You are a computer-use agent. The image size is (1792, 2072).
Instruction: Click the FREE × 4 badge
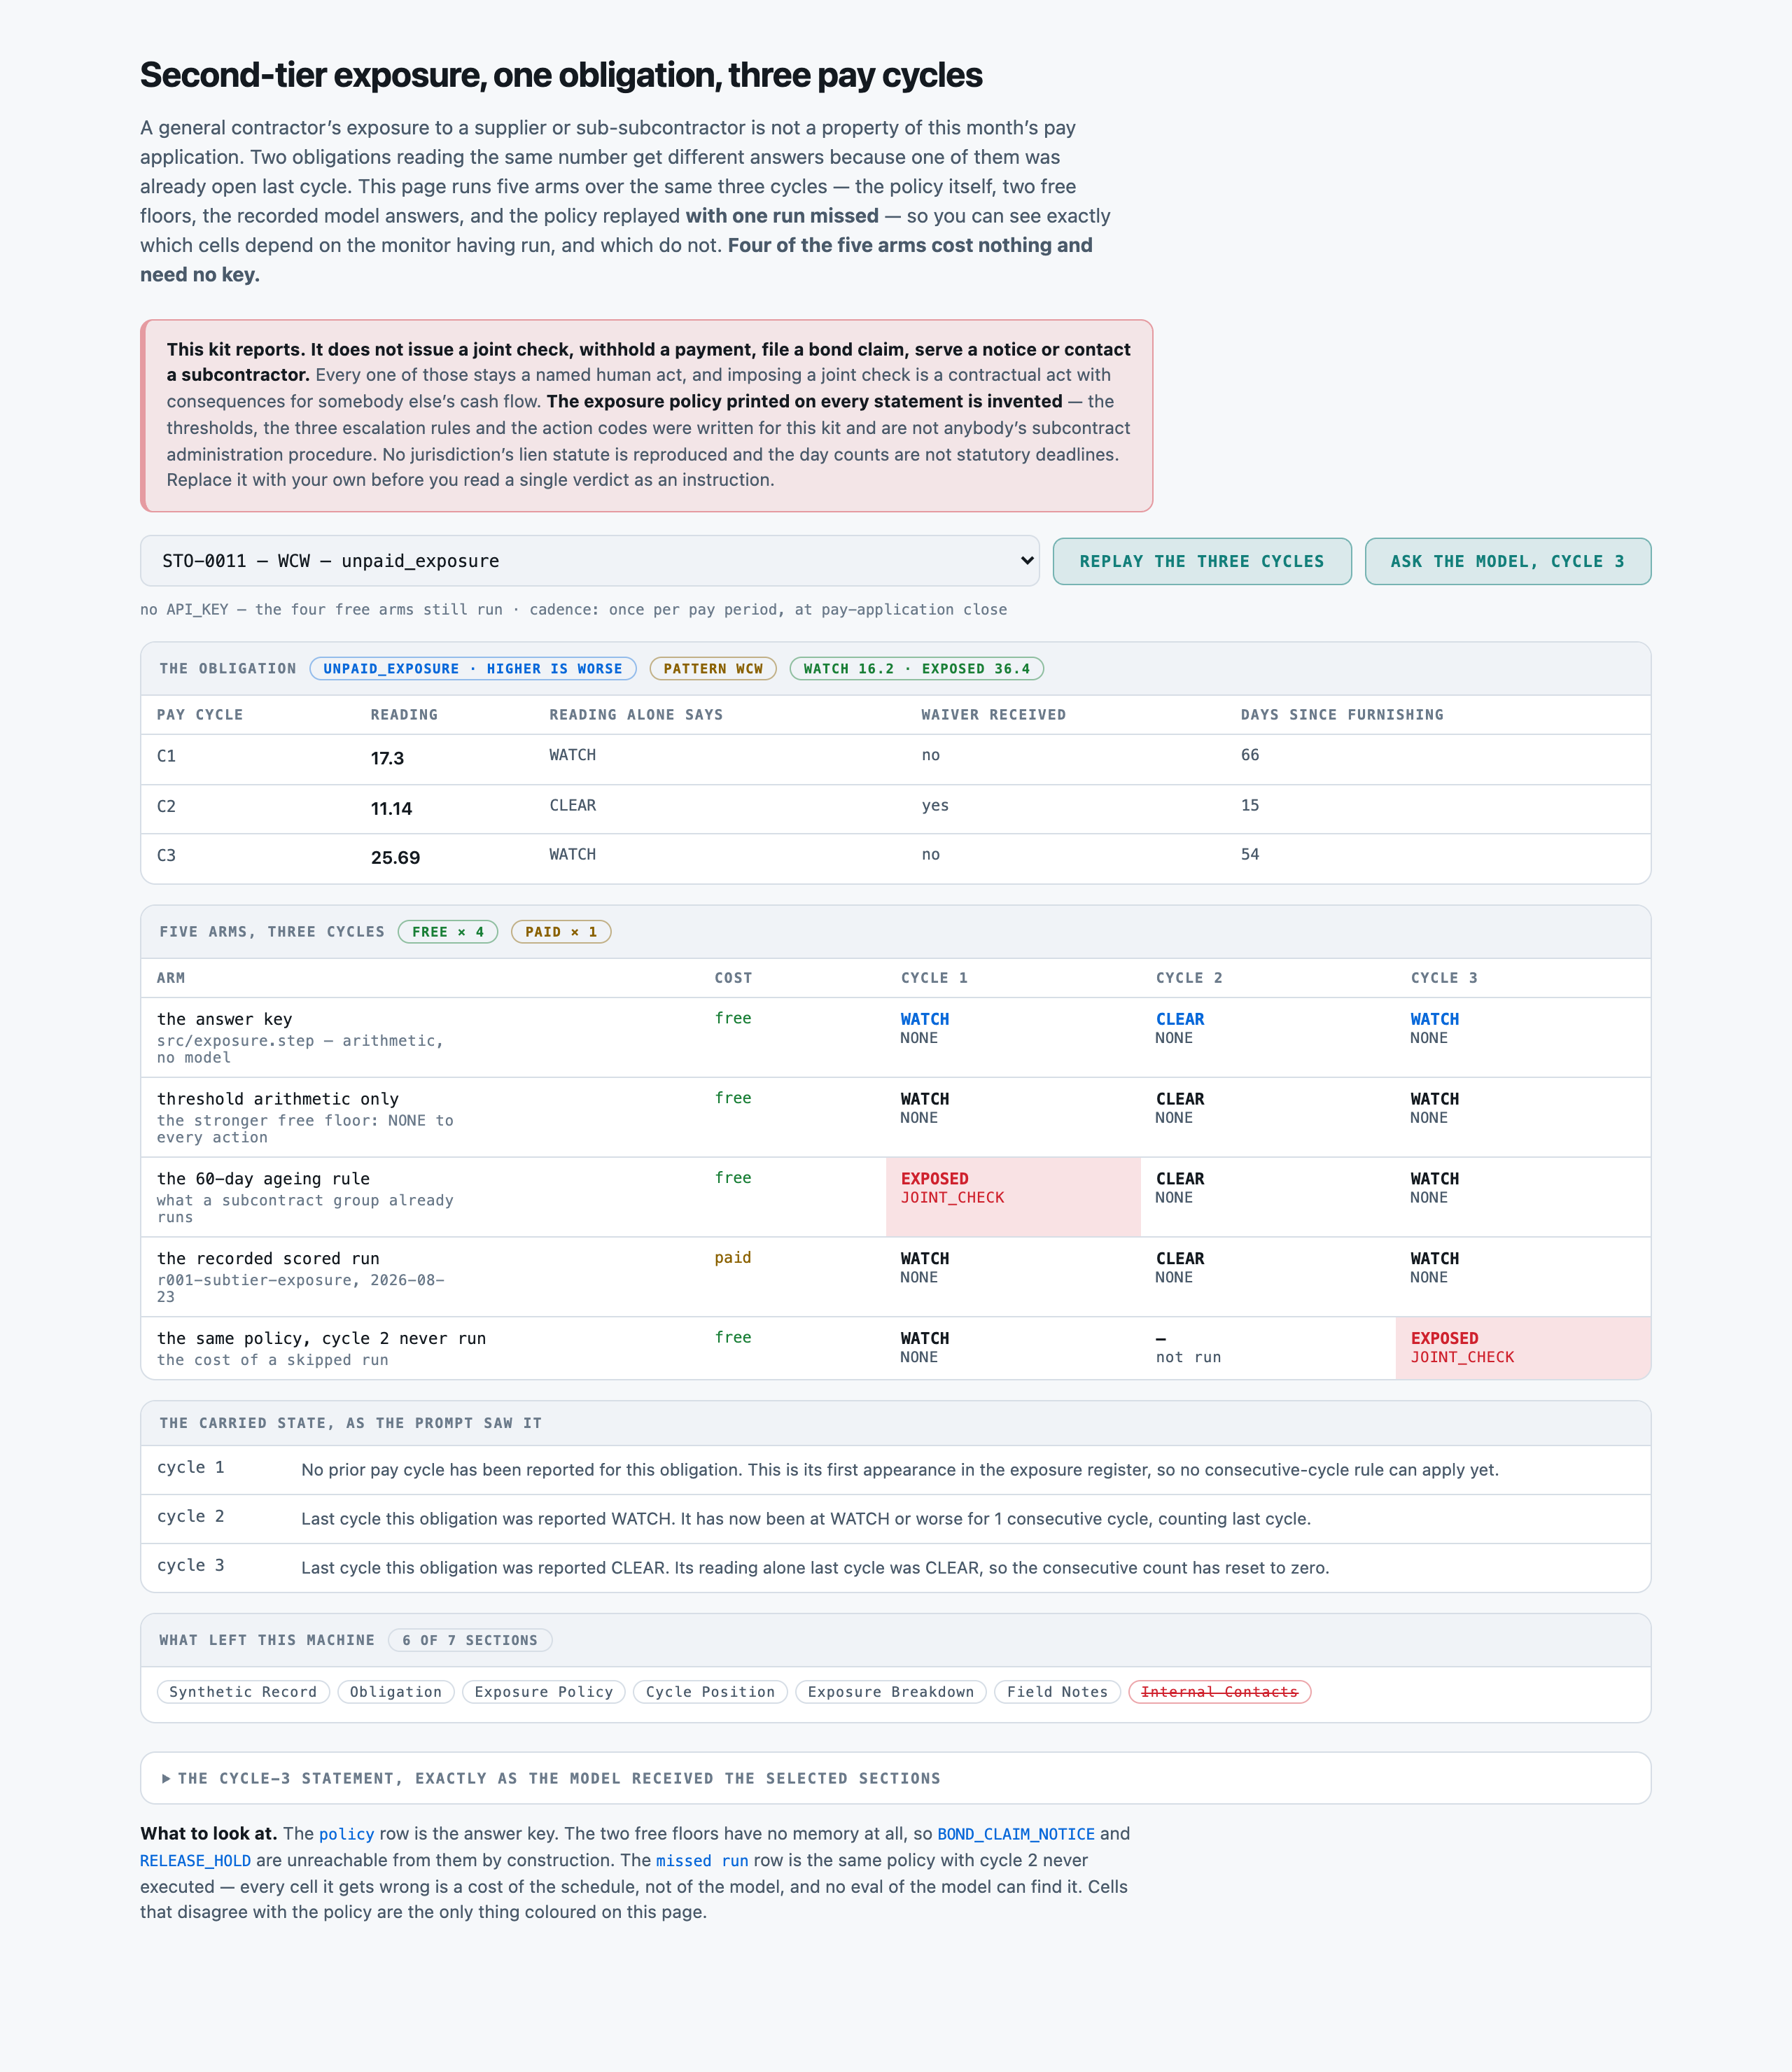(x=448, y=932)
